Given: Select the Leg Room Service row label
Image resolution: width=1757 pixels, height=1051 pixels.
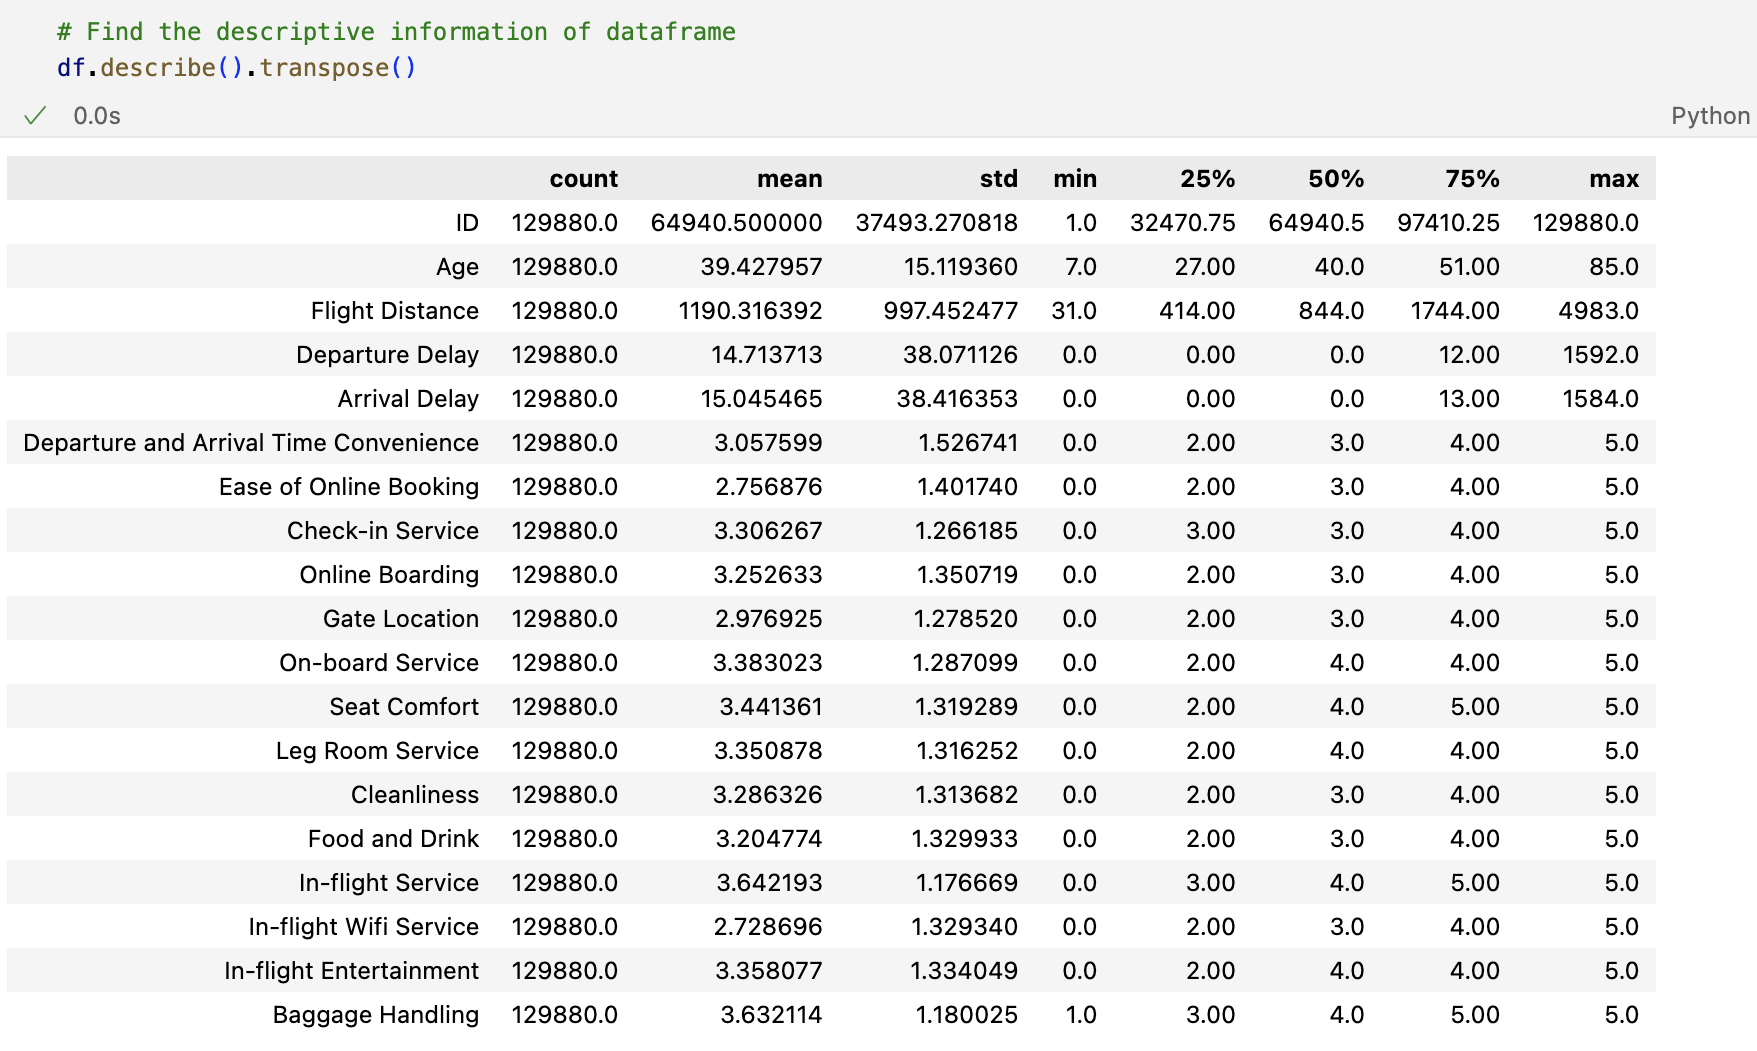Looking at the screenshot, I should (x=377, y=751).
